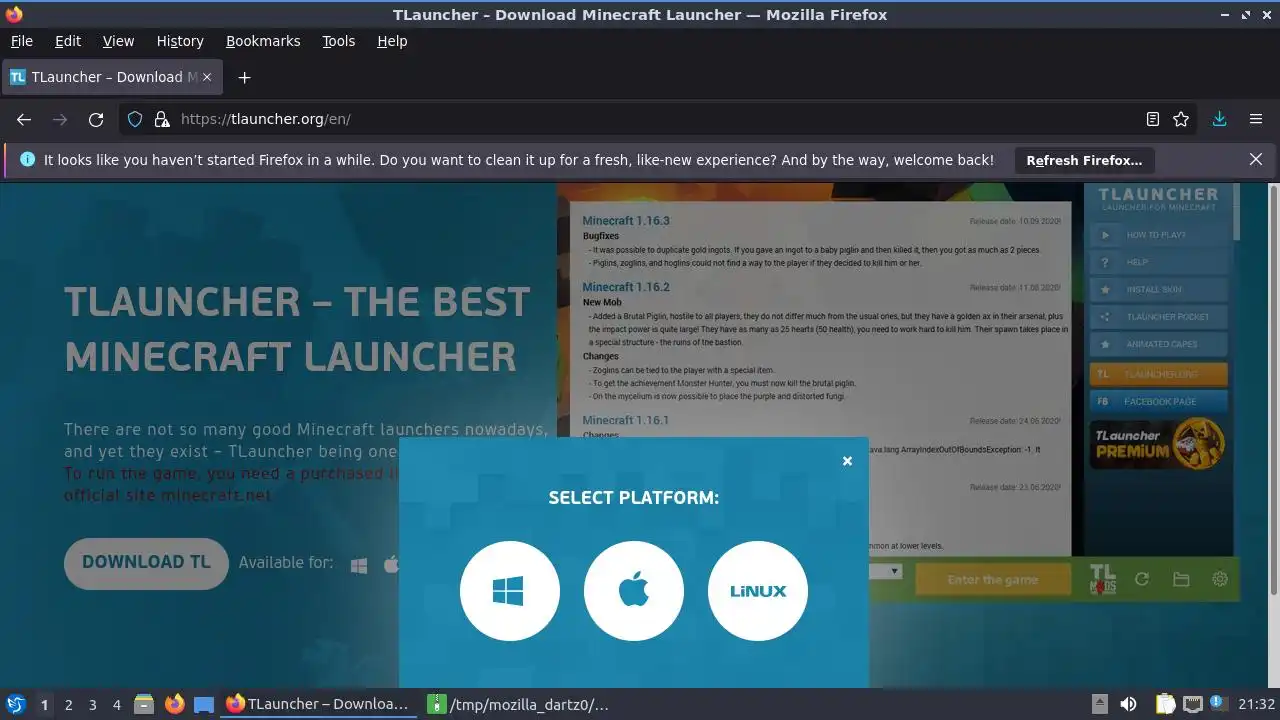Screen dimensions: 1280x720
Task: Click the network tray icon
Action: click(1192, 704)
